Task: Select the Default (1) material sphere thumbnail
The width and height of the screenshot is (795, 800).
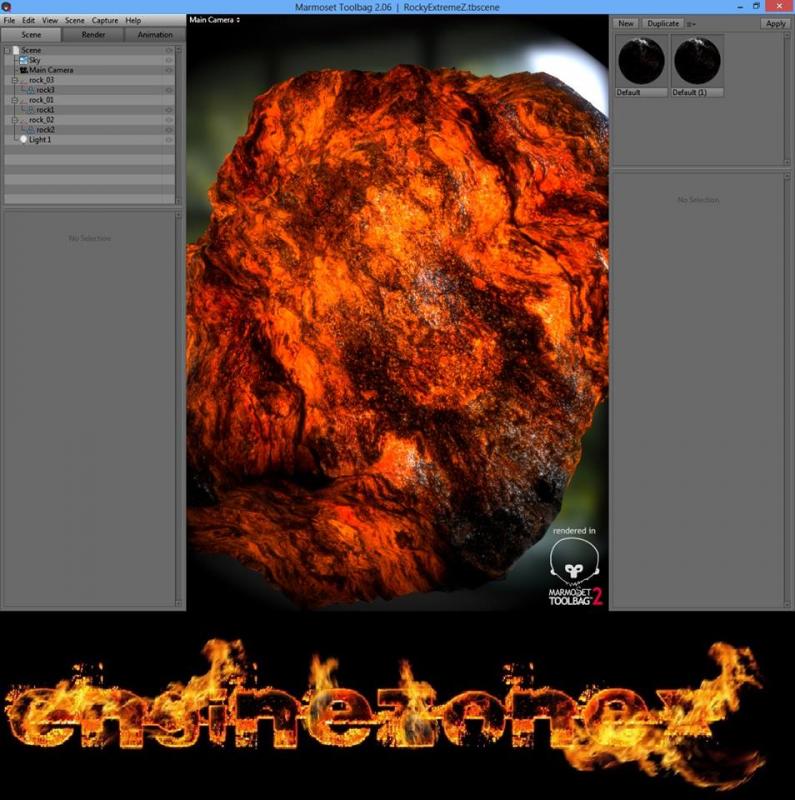Action: pos(697,61)
